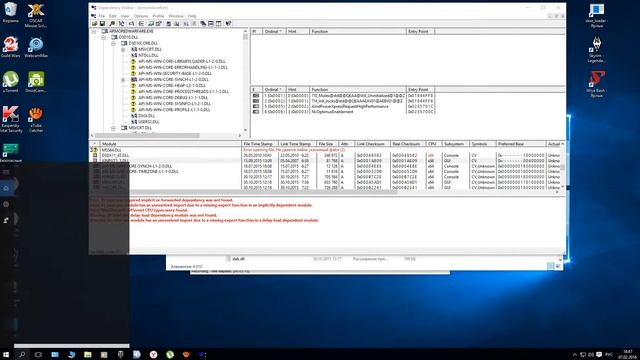Open the Windows Start button
The width and height of the screenshot is (640, 360).
click(x=6, y=354)
